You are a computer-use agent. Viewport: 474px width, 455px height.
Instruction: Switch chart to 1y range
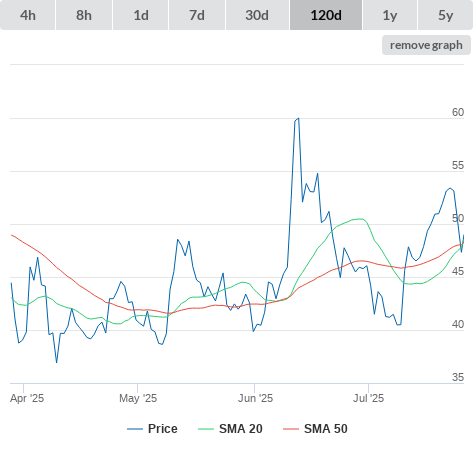click(x=390, y=15)
